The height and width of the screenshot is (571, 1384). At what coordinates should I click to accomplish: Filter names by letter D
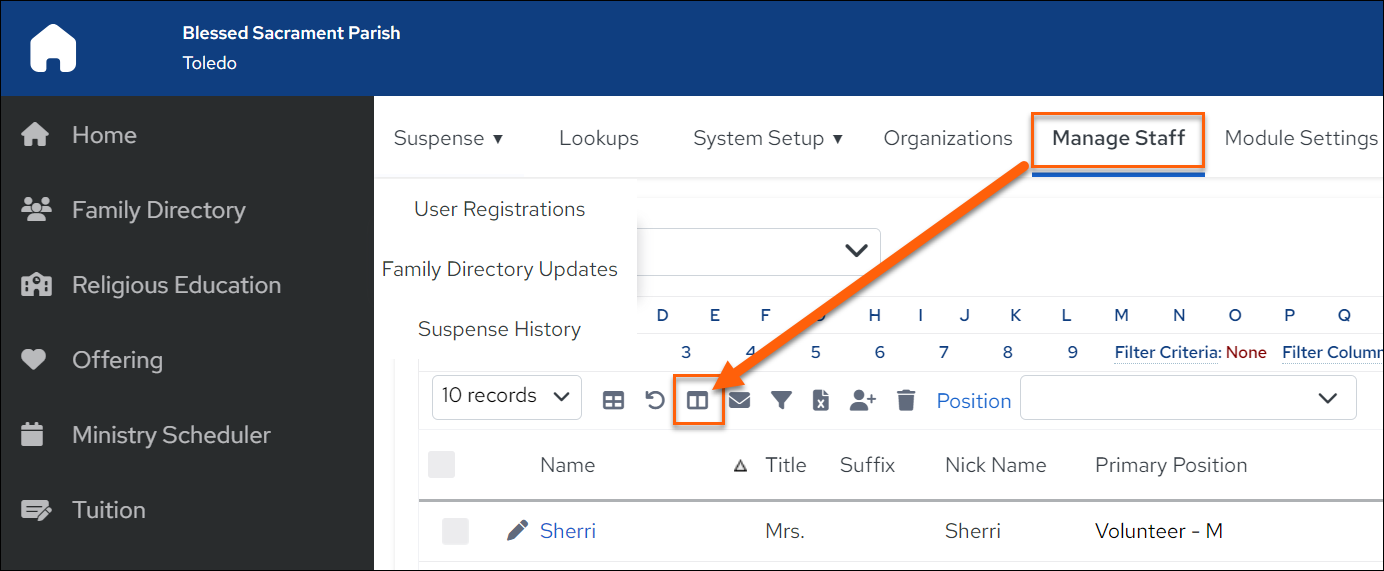point(663,315)
